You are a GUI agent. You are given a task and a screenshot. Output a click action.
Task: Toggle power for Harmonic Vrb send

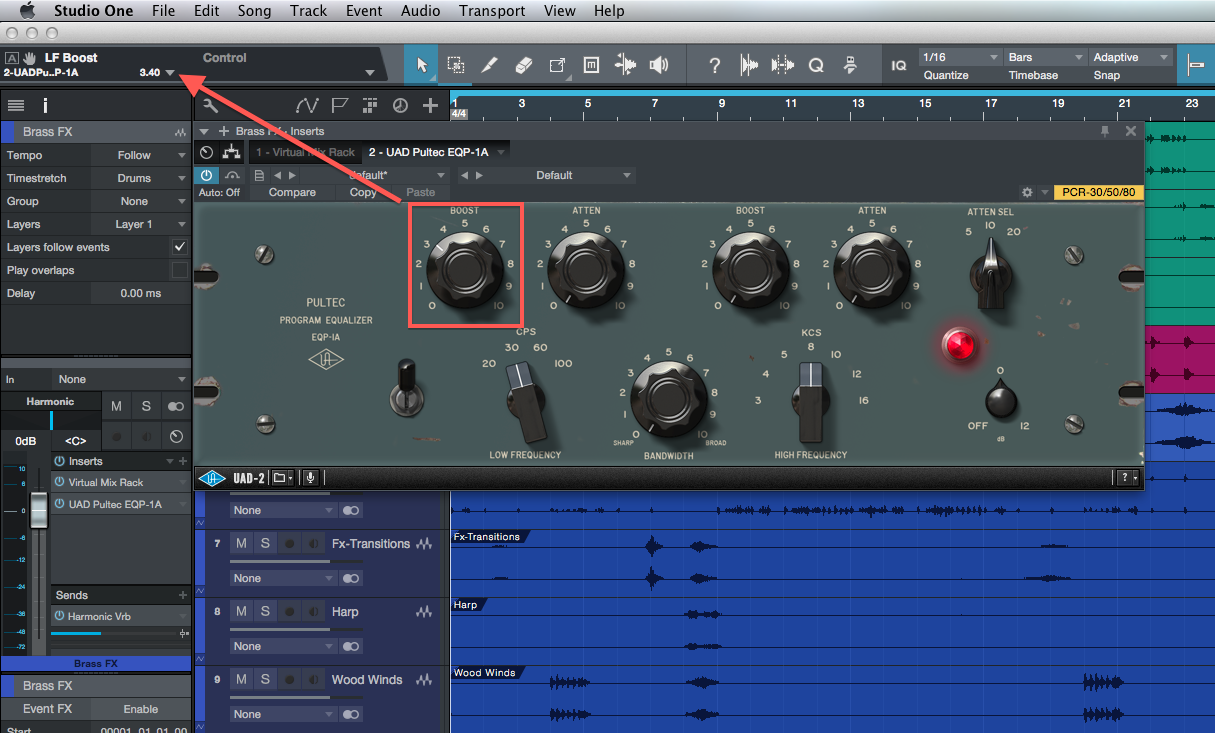click(x=60, y=616)
